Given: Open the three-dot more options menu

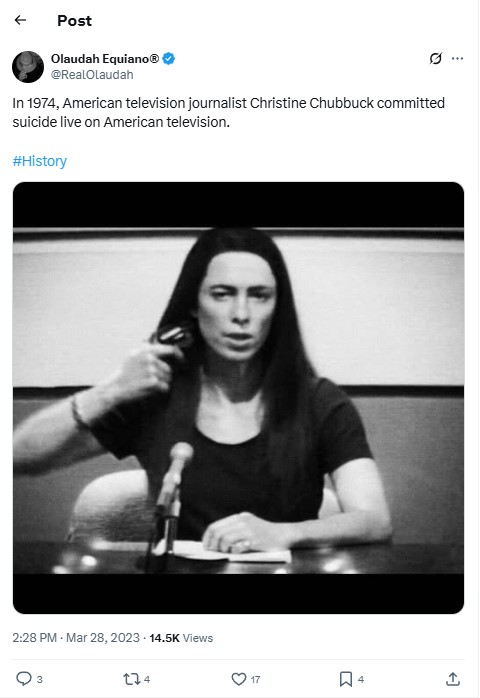Looking at the screenshot, I should click(457, 58).
